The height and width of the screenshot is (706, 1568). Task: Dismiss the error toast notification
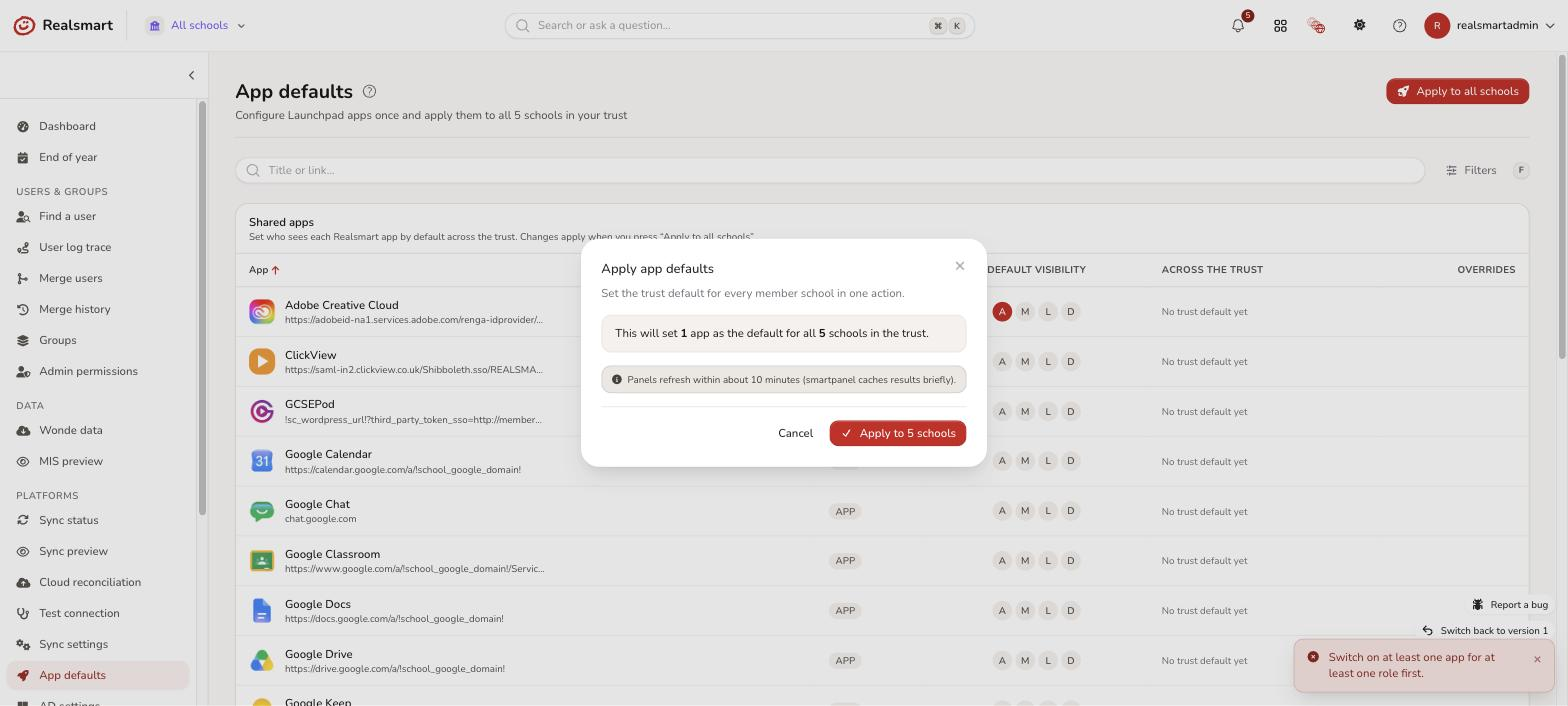coord(1537,659)
